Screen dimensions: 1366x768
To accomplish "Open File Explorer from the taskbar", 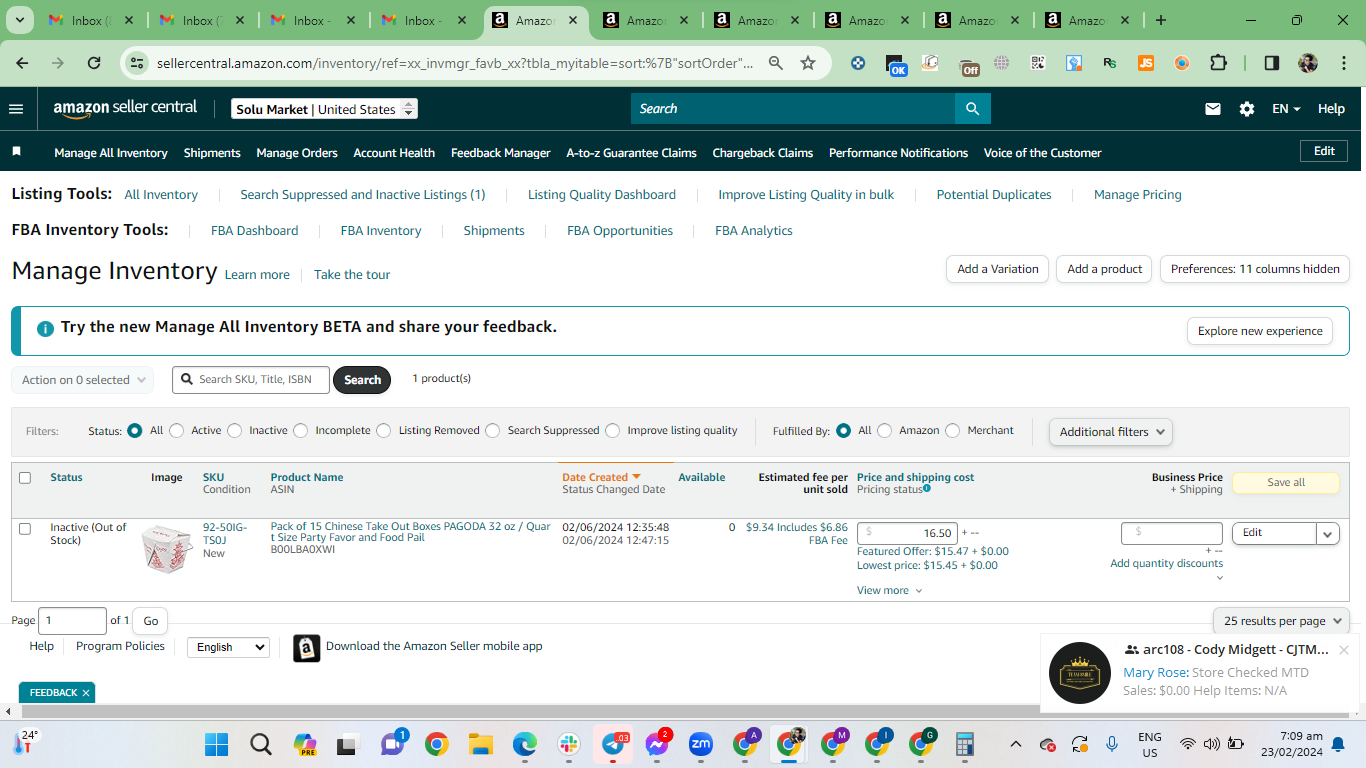I will [x=481, y=744].
